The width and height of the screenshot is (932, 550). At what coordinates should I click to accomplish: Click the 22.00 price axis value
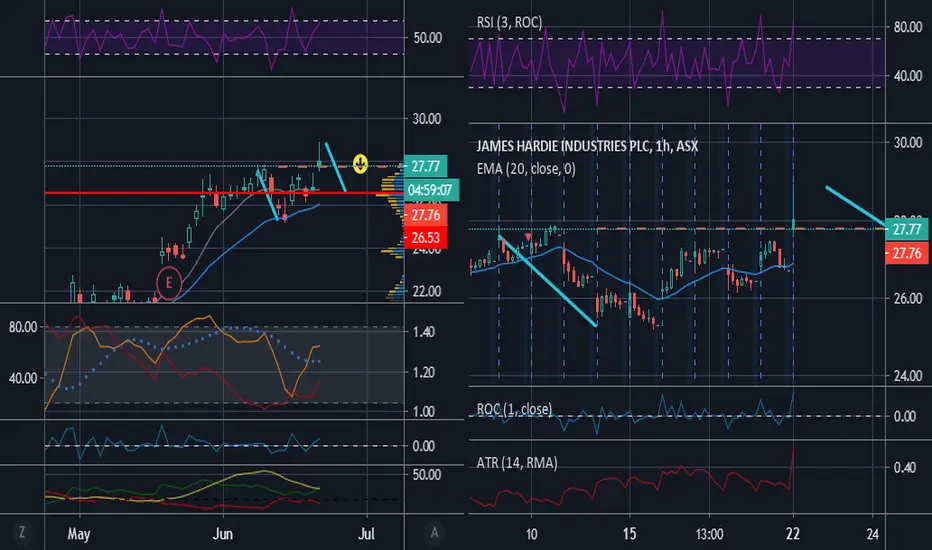click(427, 291)
